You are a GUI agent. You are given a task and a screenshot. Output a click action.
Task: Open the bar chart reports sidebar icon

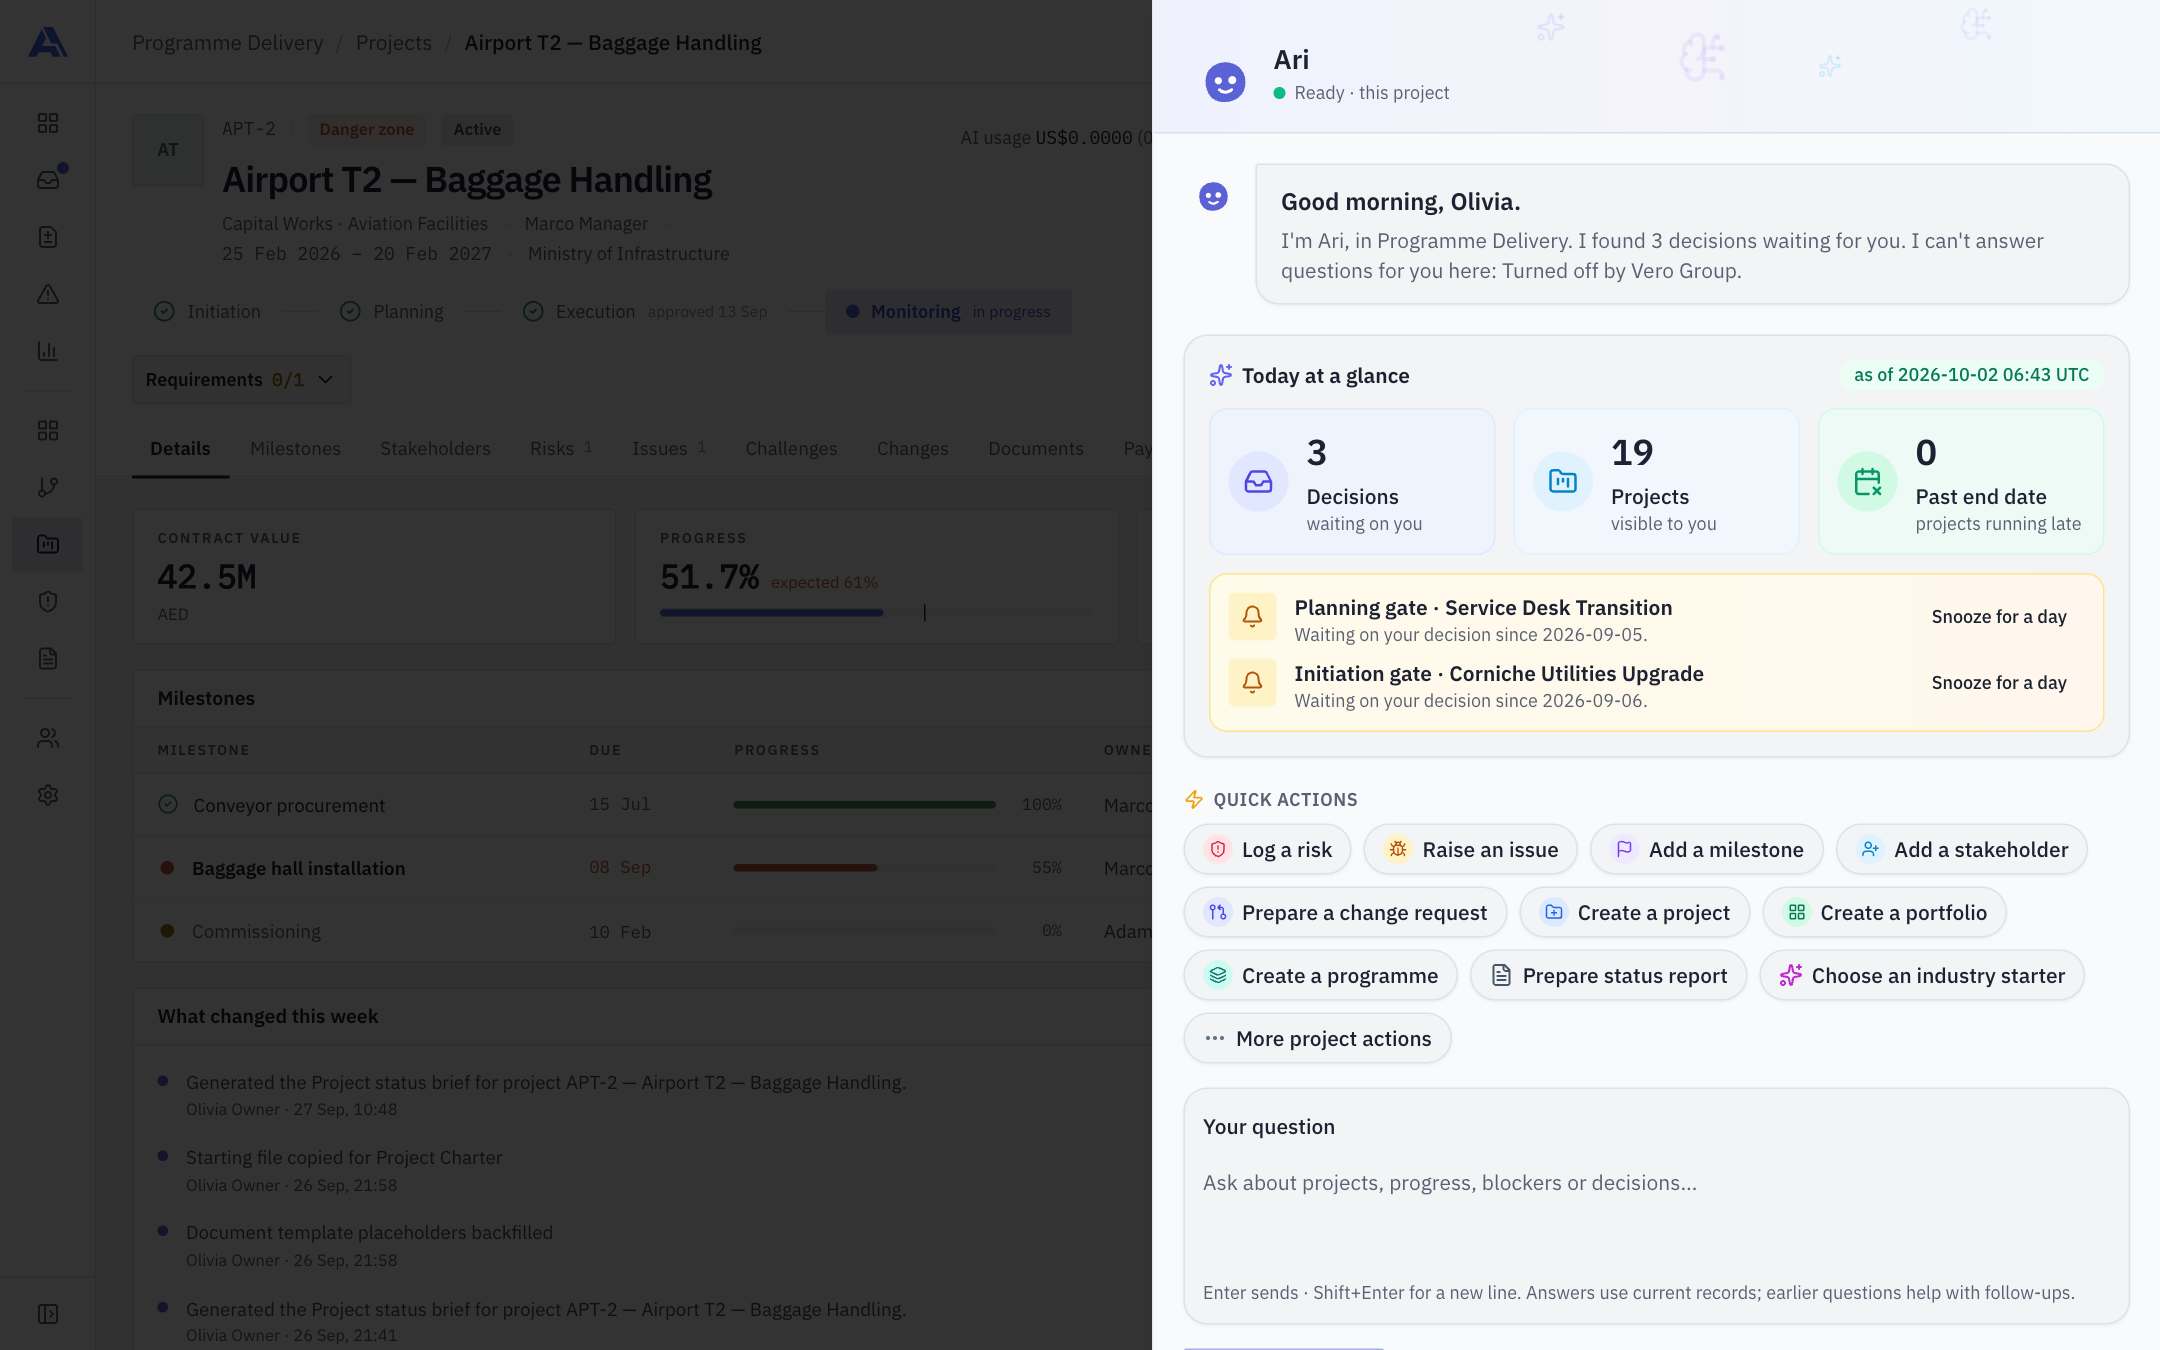[48, 351]
